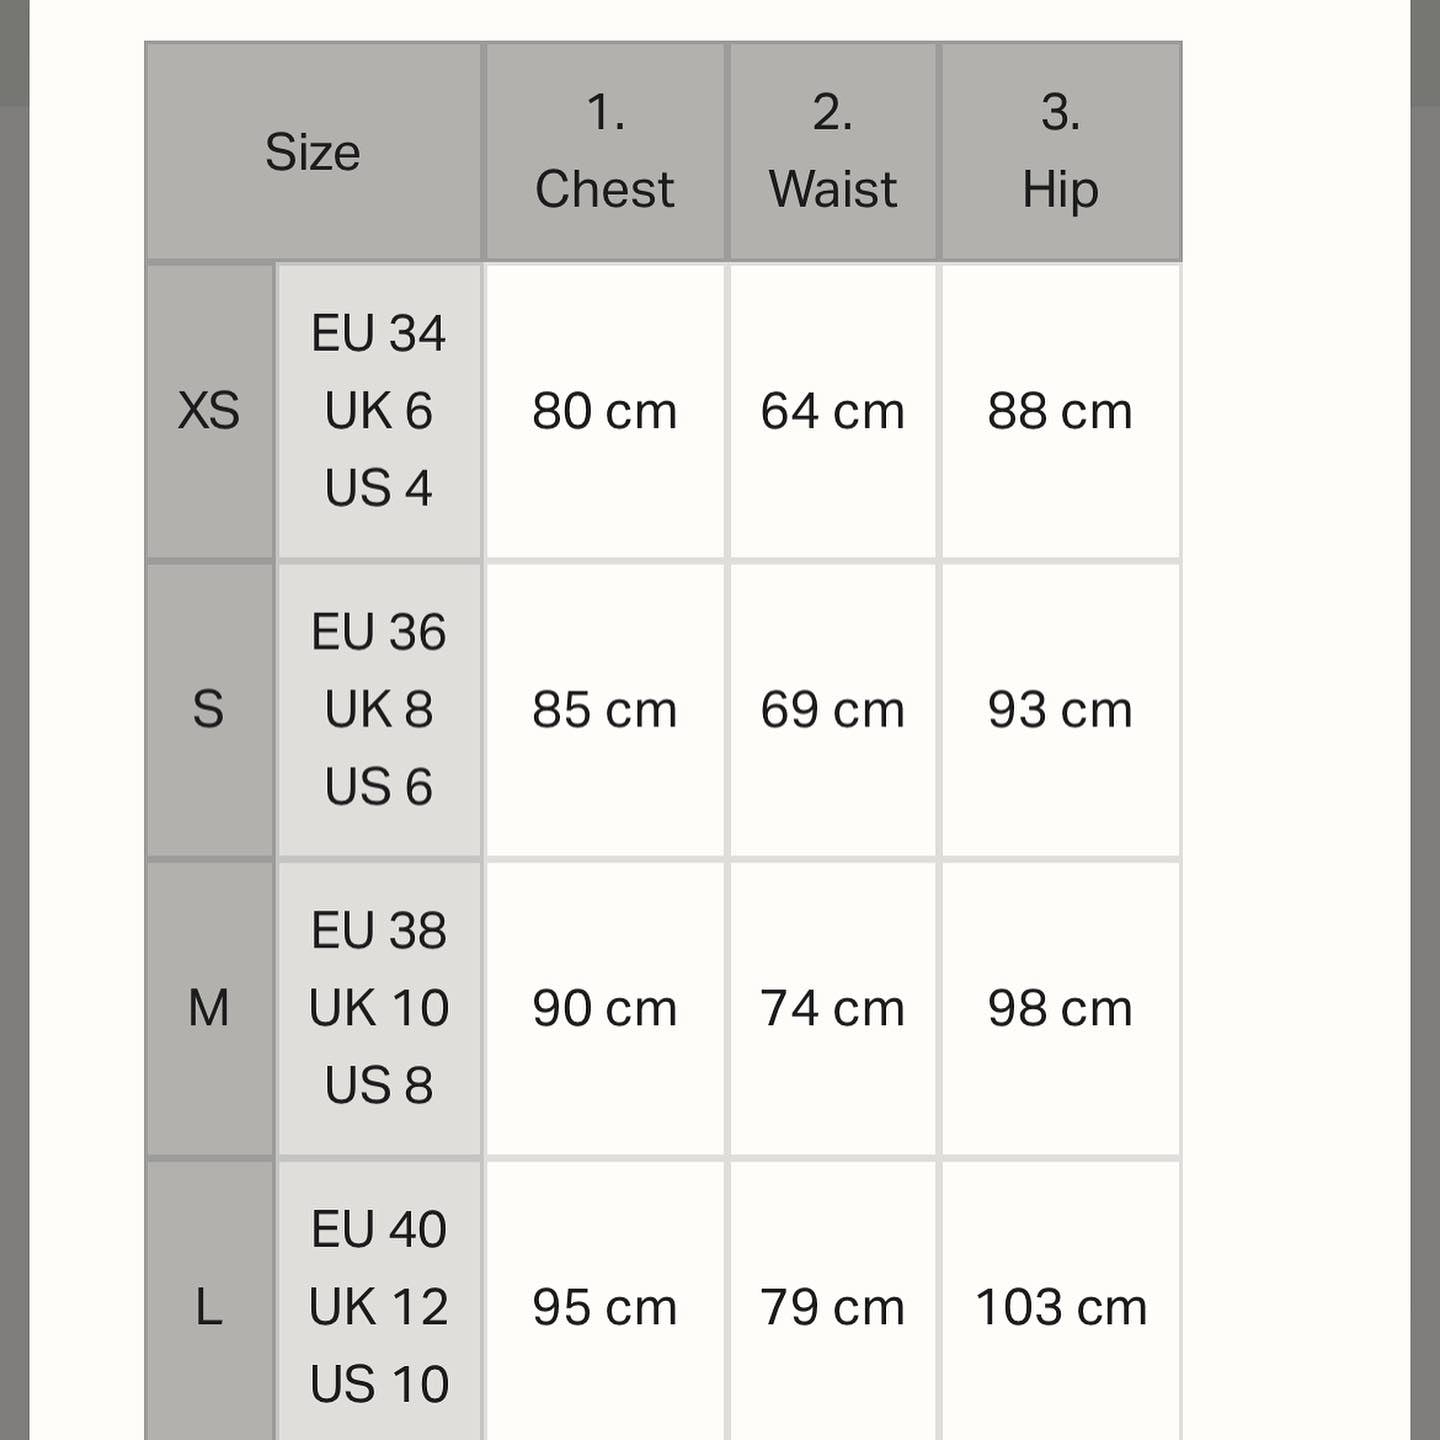Select the Hip column header
The width and height of the screenshot is (1440, 1440).
1060,152
